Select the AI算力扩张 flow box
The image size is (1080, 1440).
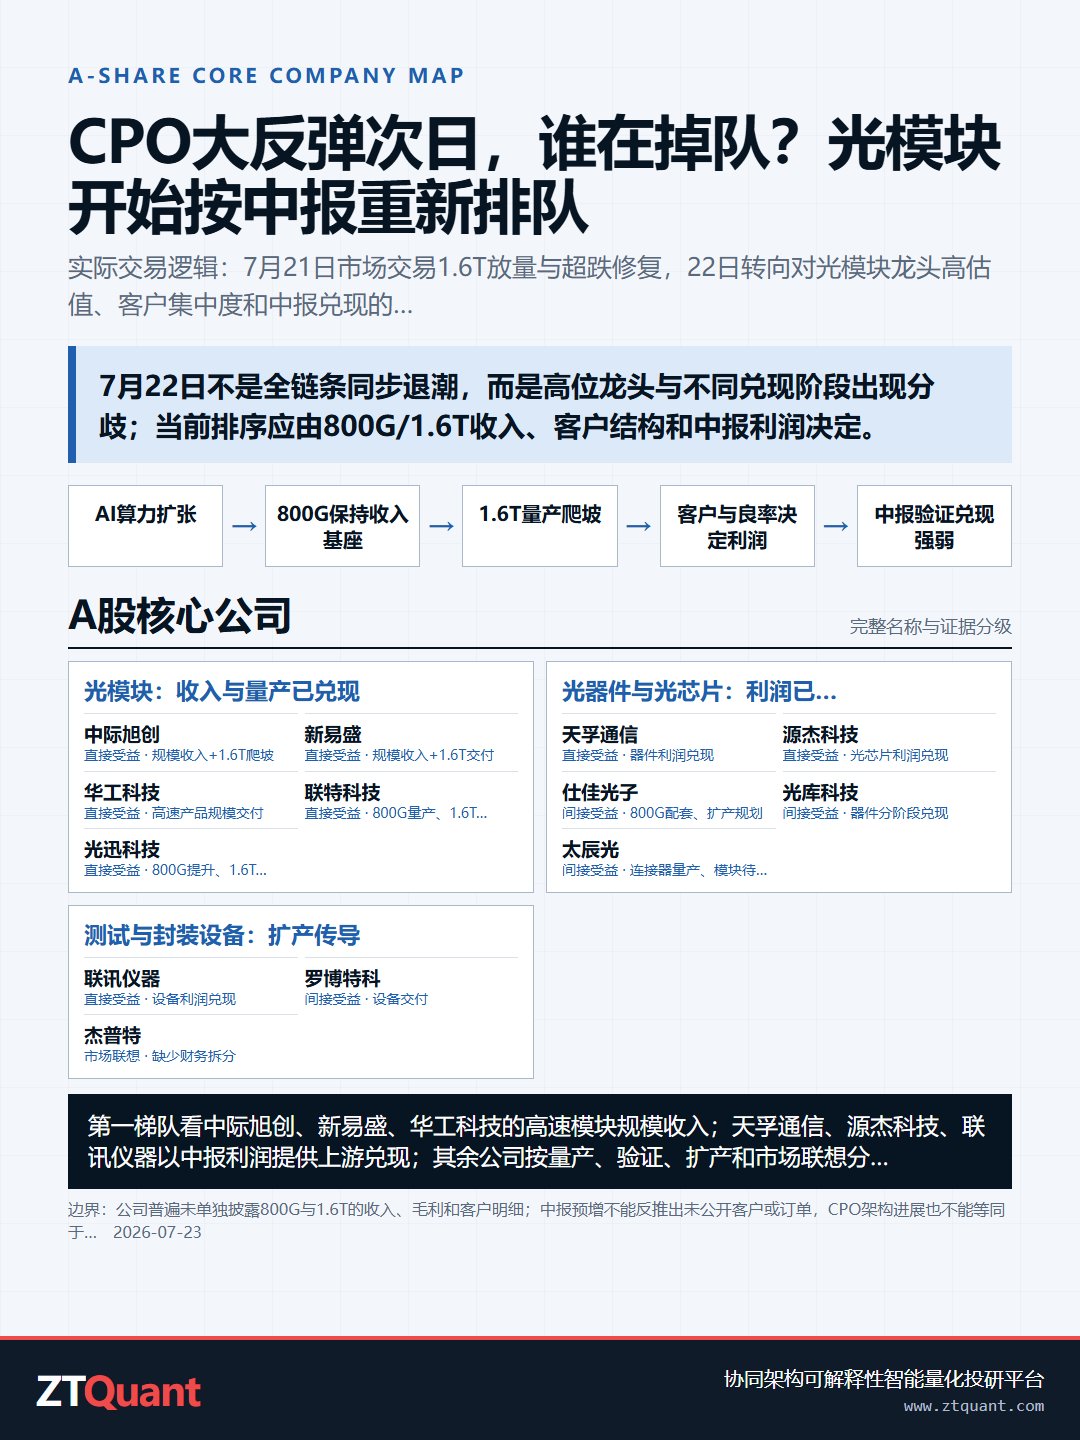click(145, 526)
